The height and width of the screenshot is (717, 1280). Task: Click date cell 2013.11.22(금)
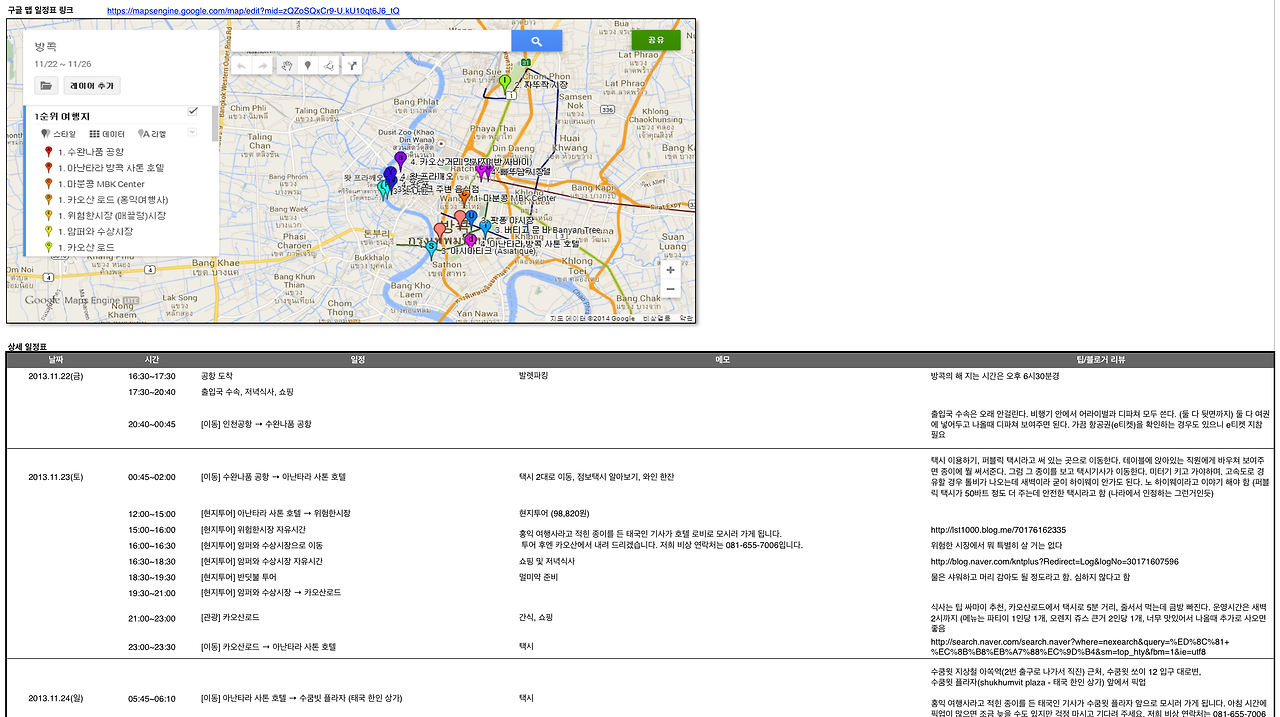click(56, 376)
